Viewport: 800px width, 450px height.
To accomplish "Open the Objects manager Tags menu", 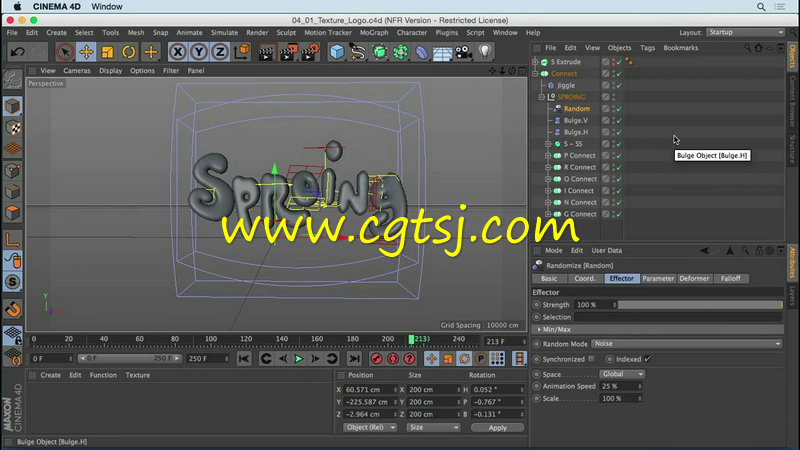I will pos(647,48).
